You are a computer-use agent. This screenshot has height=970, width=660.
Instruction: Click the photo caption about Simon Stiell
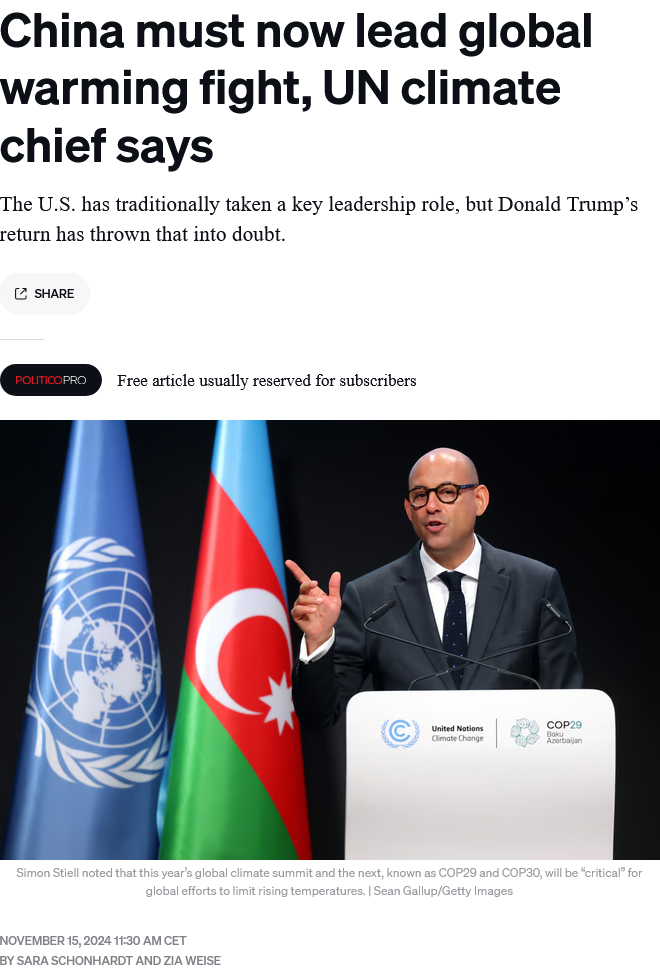[329, 882]
